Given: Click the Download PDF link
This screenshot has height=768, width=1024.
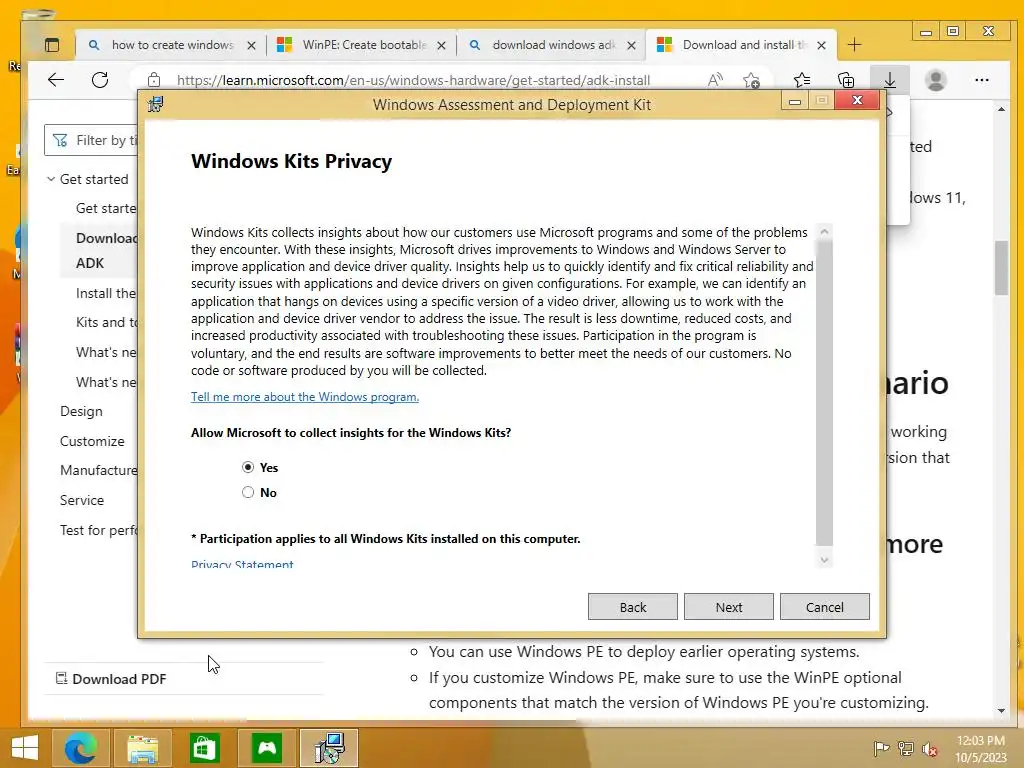Looking at the screenshot, I should tap(111, 679).
